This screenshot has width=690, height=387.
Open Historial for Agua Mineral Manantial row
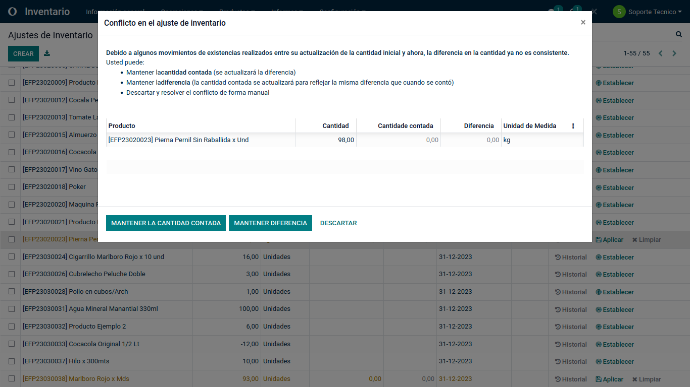[571, 310]
